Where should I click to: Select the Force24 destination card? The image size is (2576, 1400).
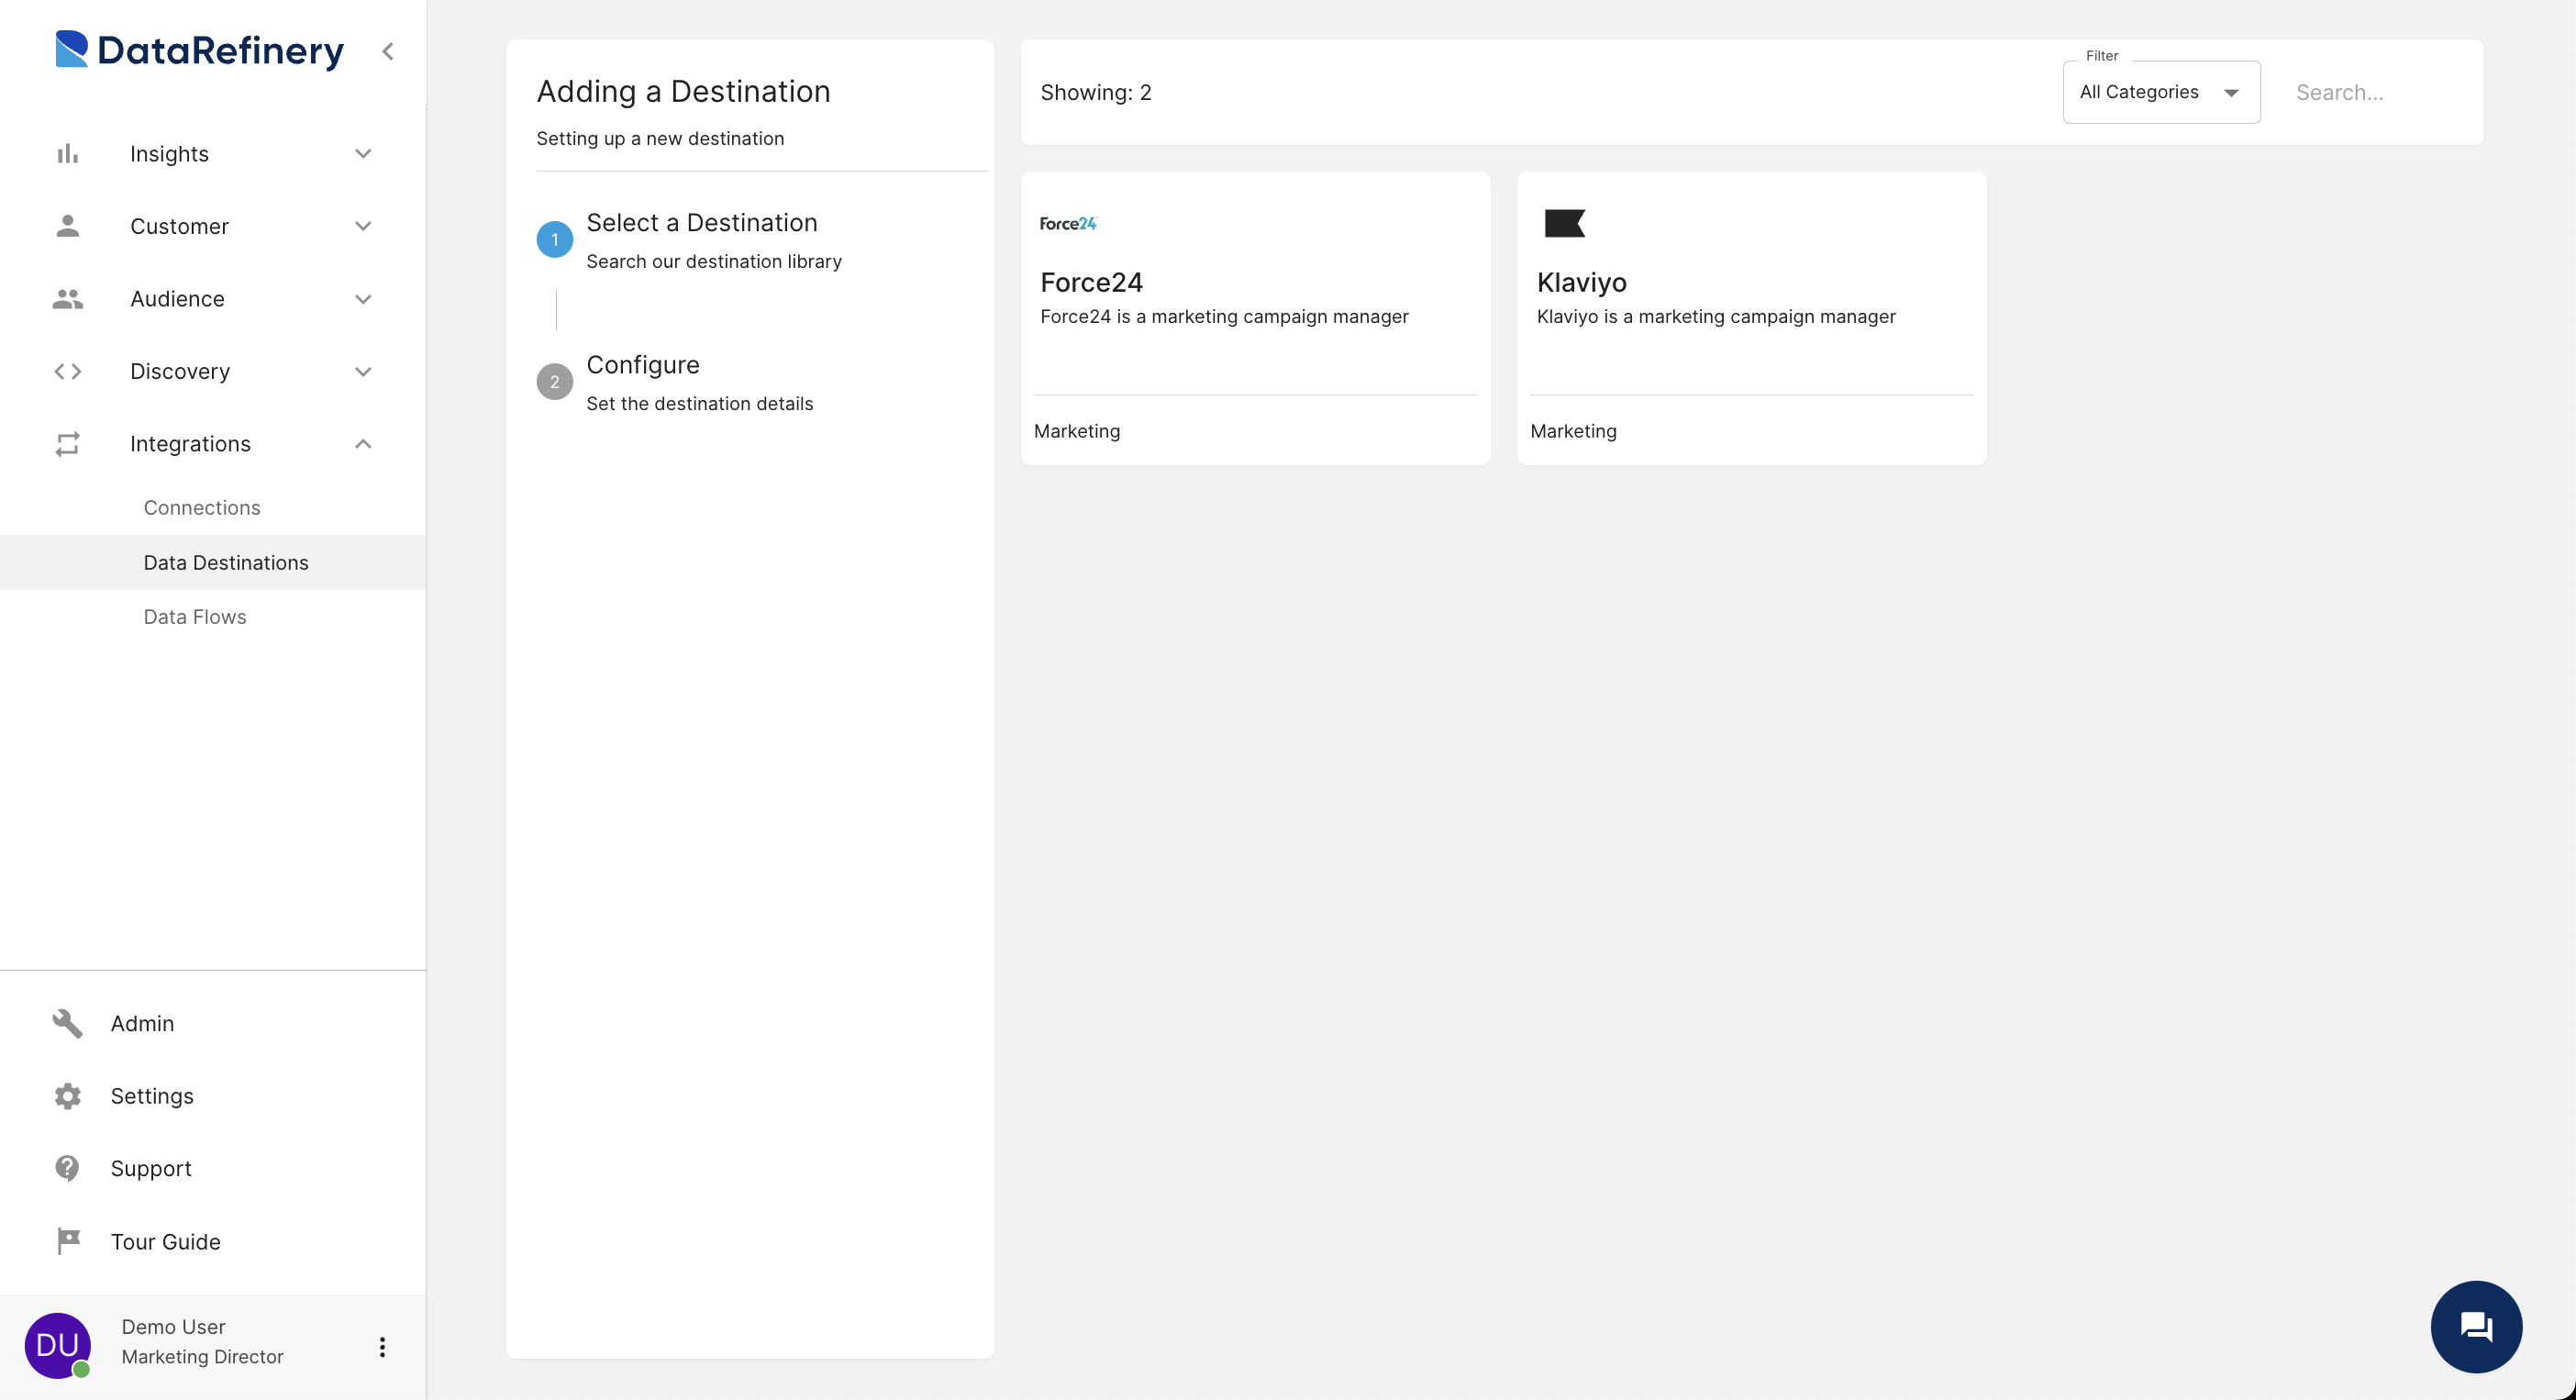click(x=1255, y=318)
